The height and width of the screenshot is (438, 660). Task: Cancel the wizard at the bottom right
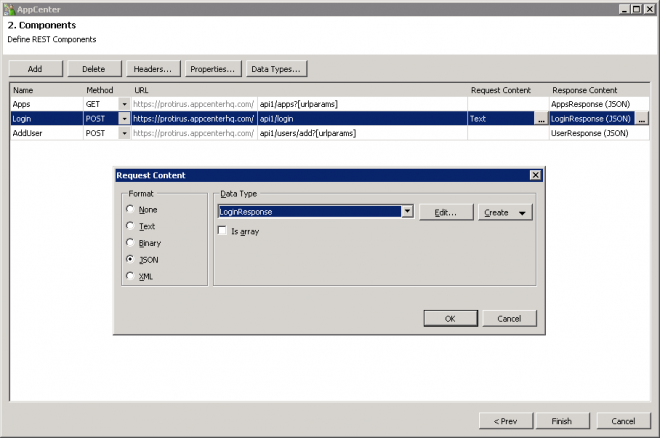pyautogui.click(x=623, y=421)
